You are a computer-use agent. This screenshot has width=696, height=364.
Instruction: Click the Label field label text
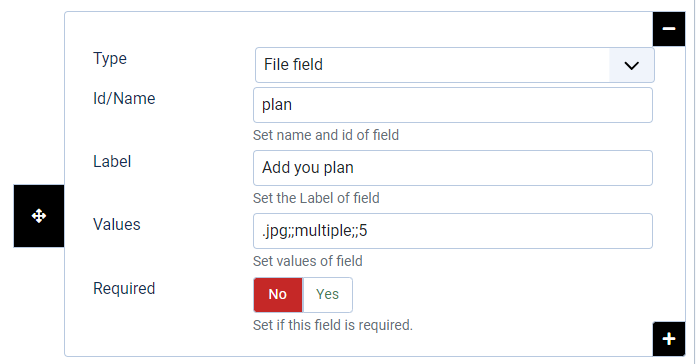[x=112, y=162]
